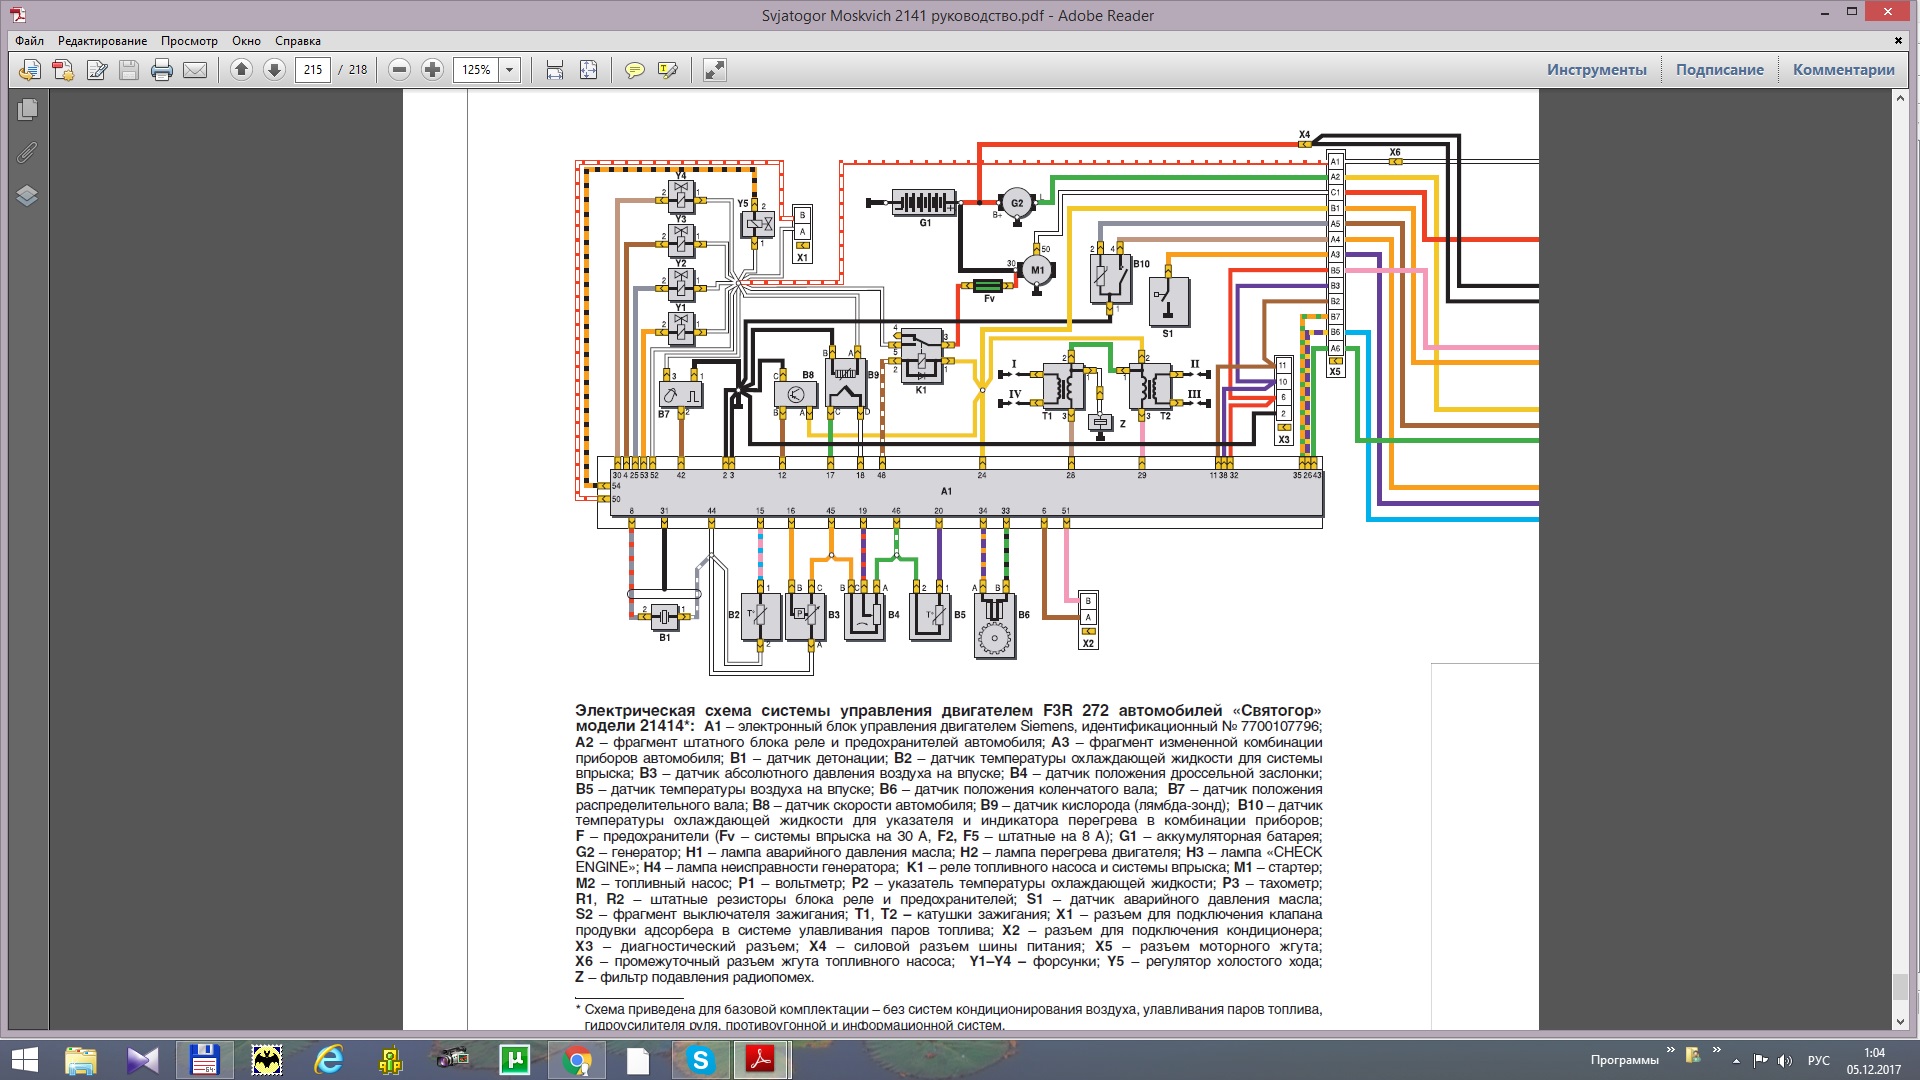
Task: Toggle layers side panel
Action: (27, 195)
